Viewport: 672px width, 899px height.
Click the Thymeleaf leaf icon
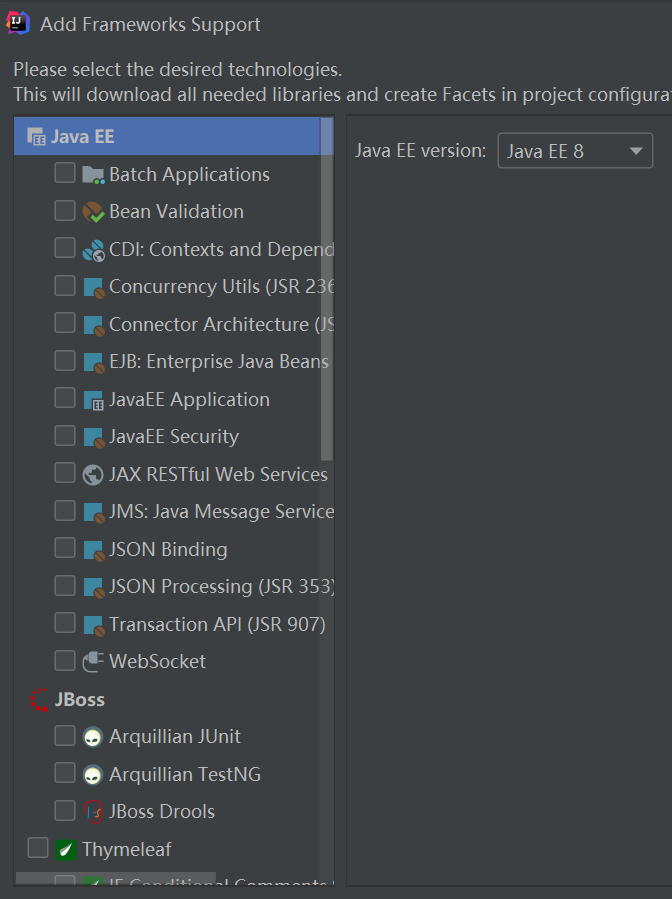[x=65, y=847]
